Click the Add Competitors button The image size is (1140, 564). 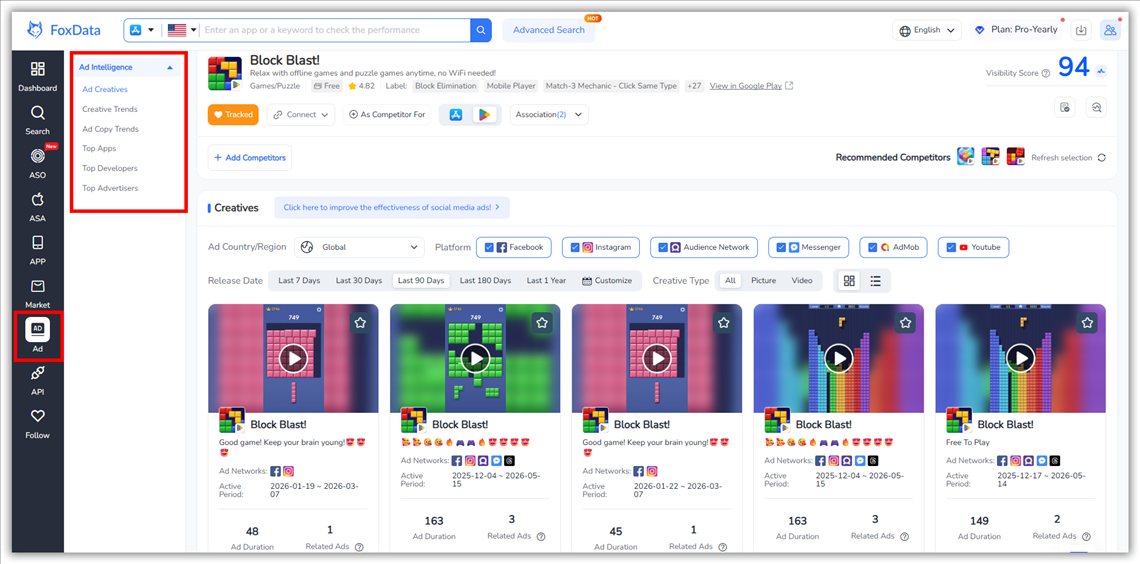pos(249,158)
